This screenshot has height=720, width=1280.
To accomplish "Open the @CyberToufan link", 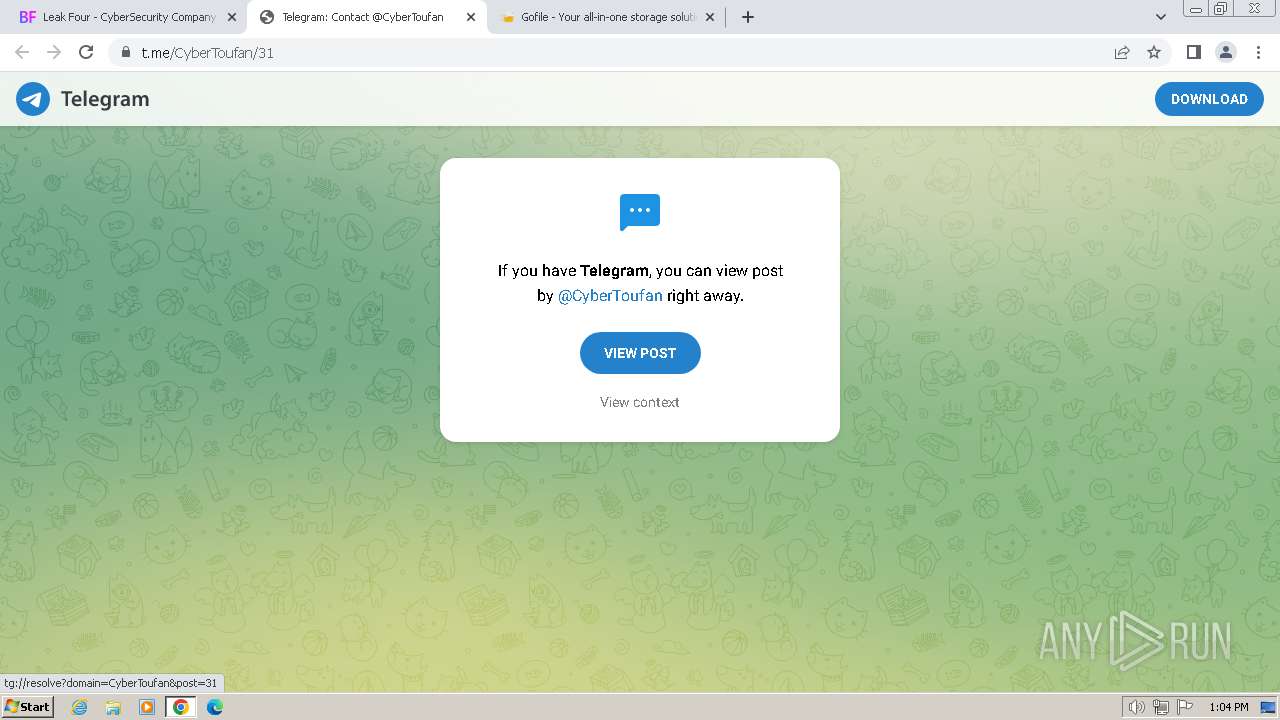I will (610, 296).
